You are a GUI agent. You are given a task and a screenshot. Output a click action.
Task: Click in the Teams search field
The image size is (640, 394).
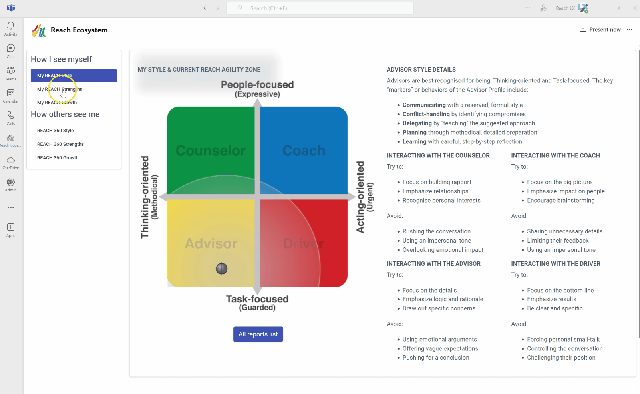pyautogui.click(x=320, y=8)
